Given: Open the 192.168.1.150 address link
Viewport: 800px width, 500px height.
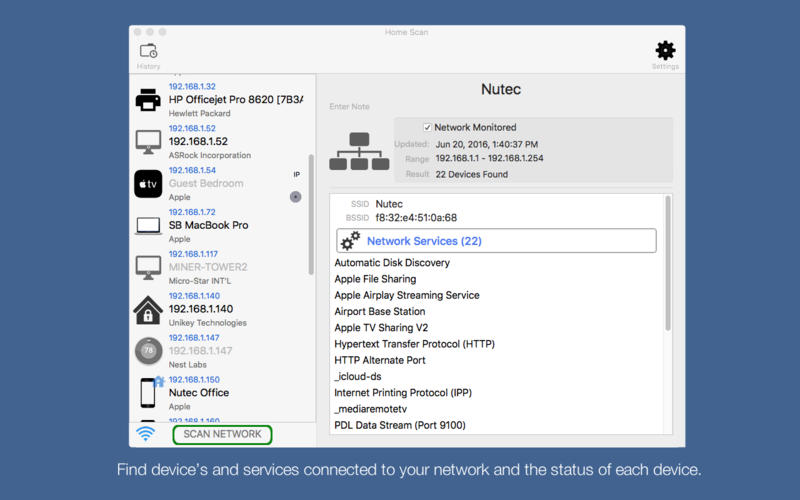Looking at the screenshot, I should 194,379.
